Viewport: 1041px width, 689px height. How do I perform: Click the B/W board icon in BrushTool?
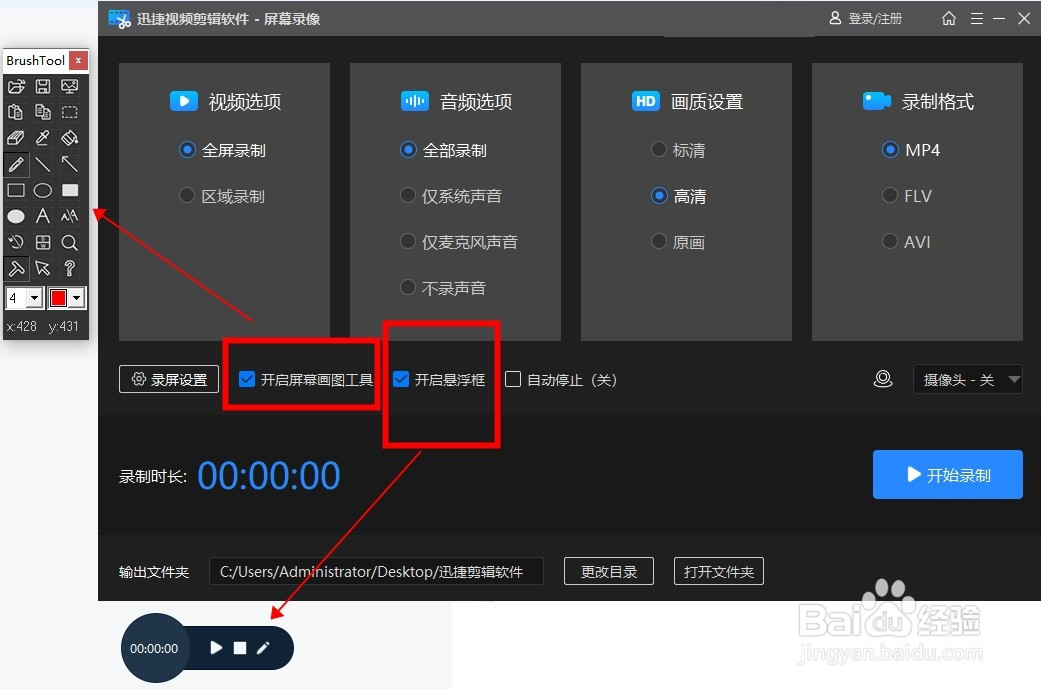pos(42,242)
